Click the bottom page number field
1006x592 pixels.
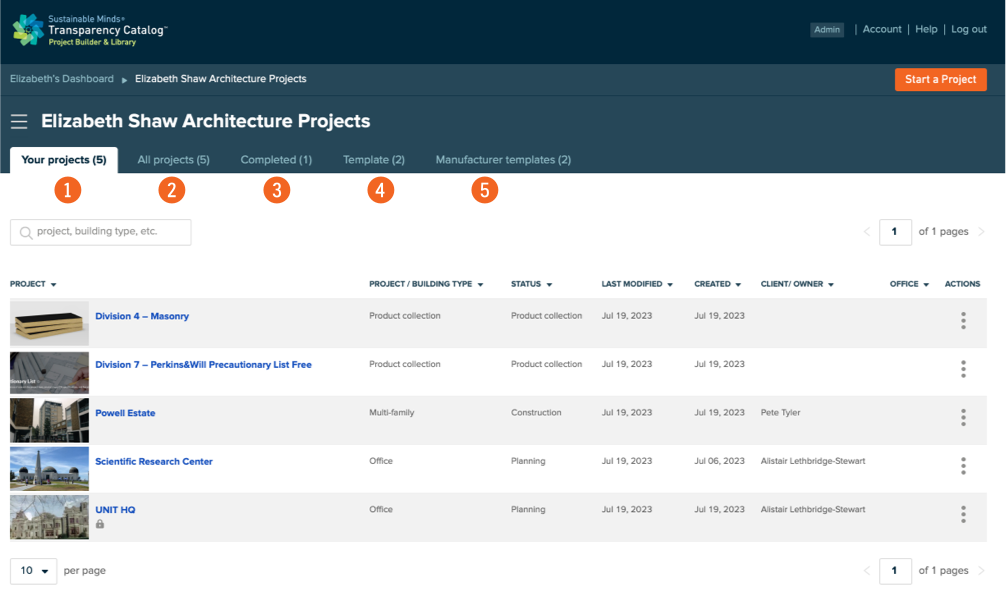(894, 570)
